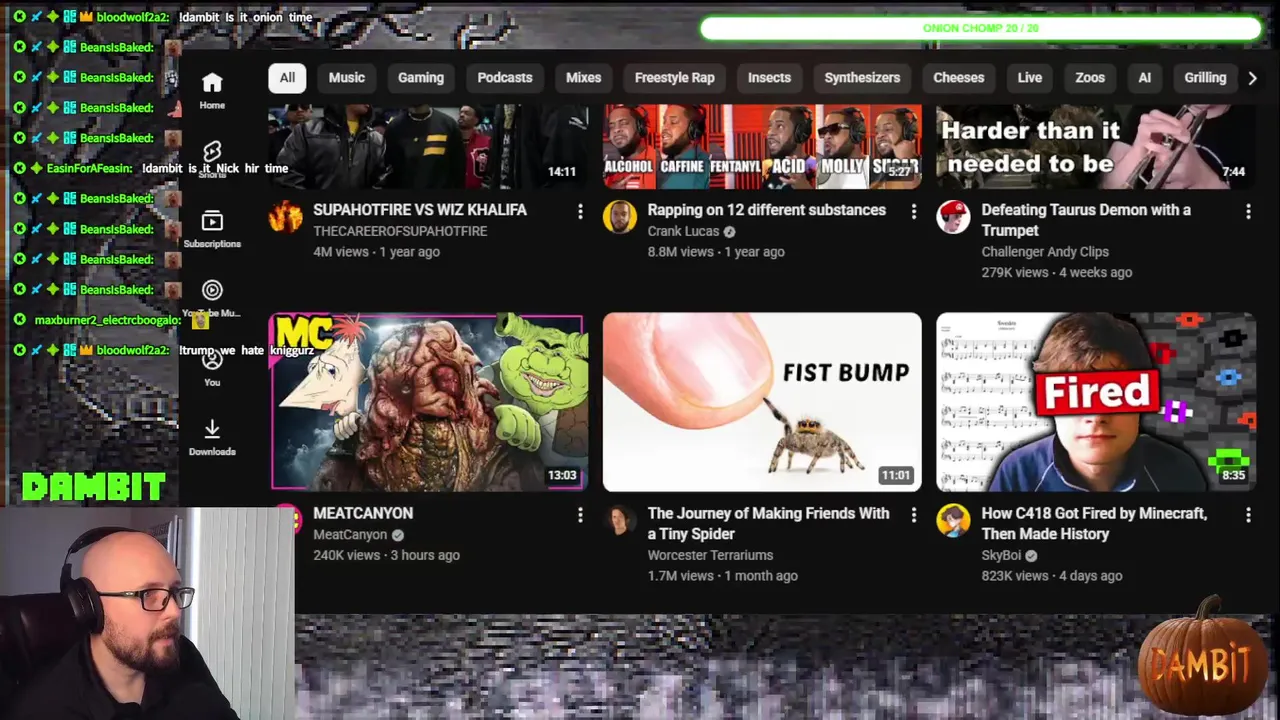Select the Mixes category chip
1280x720 pixels.
583,78
